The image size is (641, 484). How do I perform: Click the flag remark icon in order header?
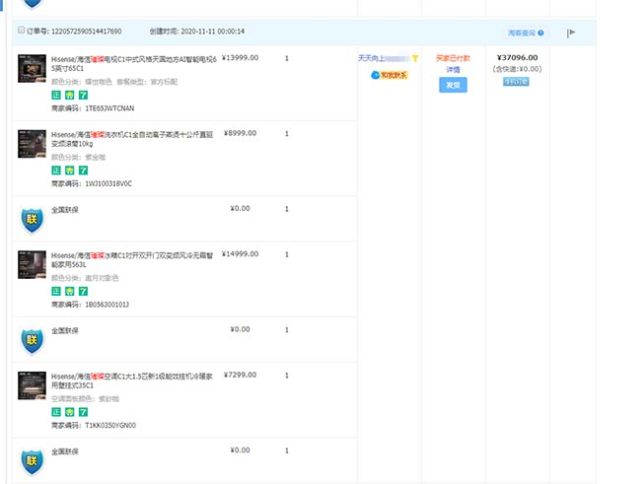(x=571, y=33)
